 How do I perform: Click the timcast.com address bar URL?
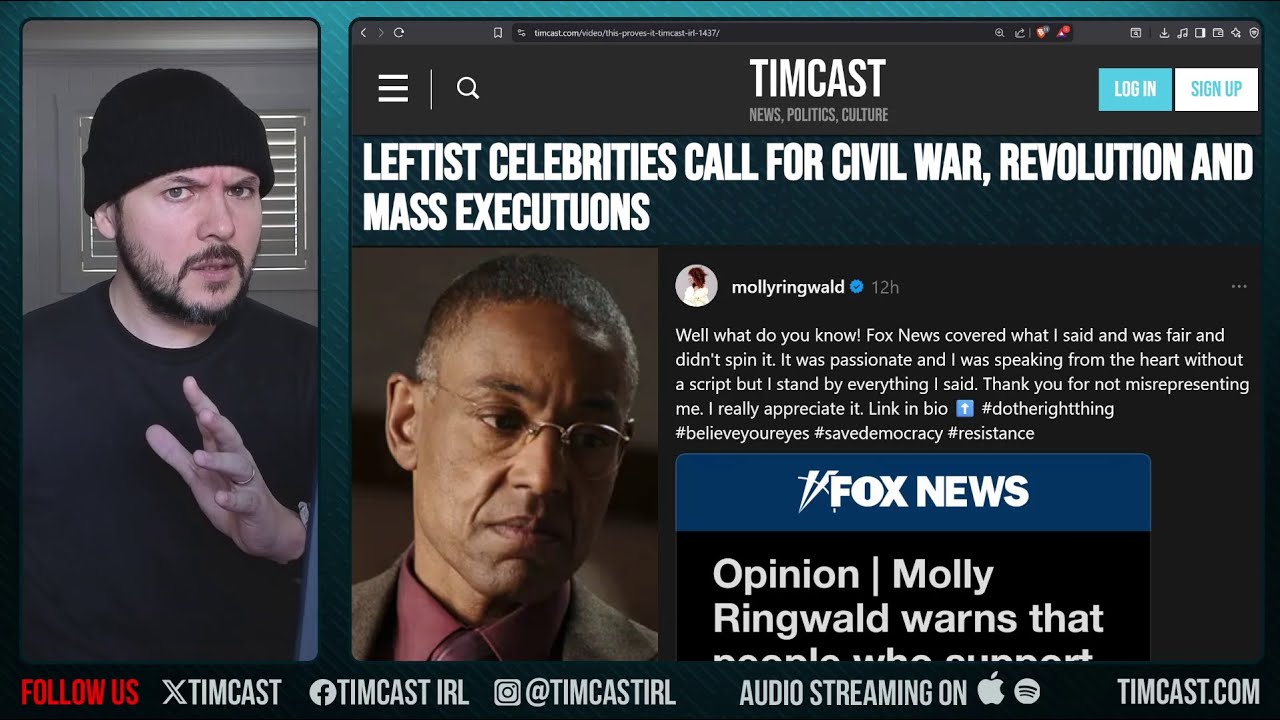pos(626,33)
